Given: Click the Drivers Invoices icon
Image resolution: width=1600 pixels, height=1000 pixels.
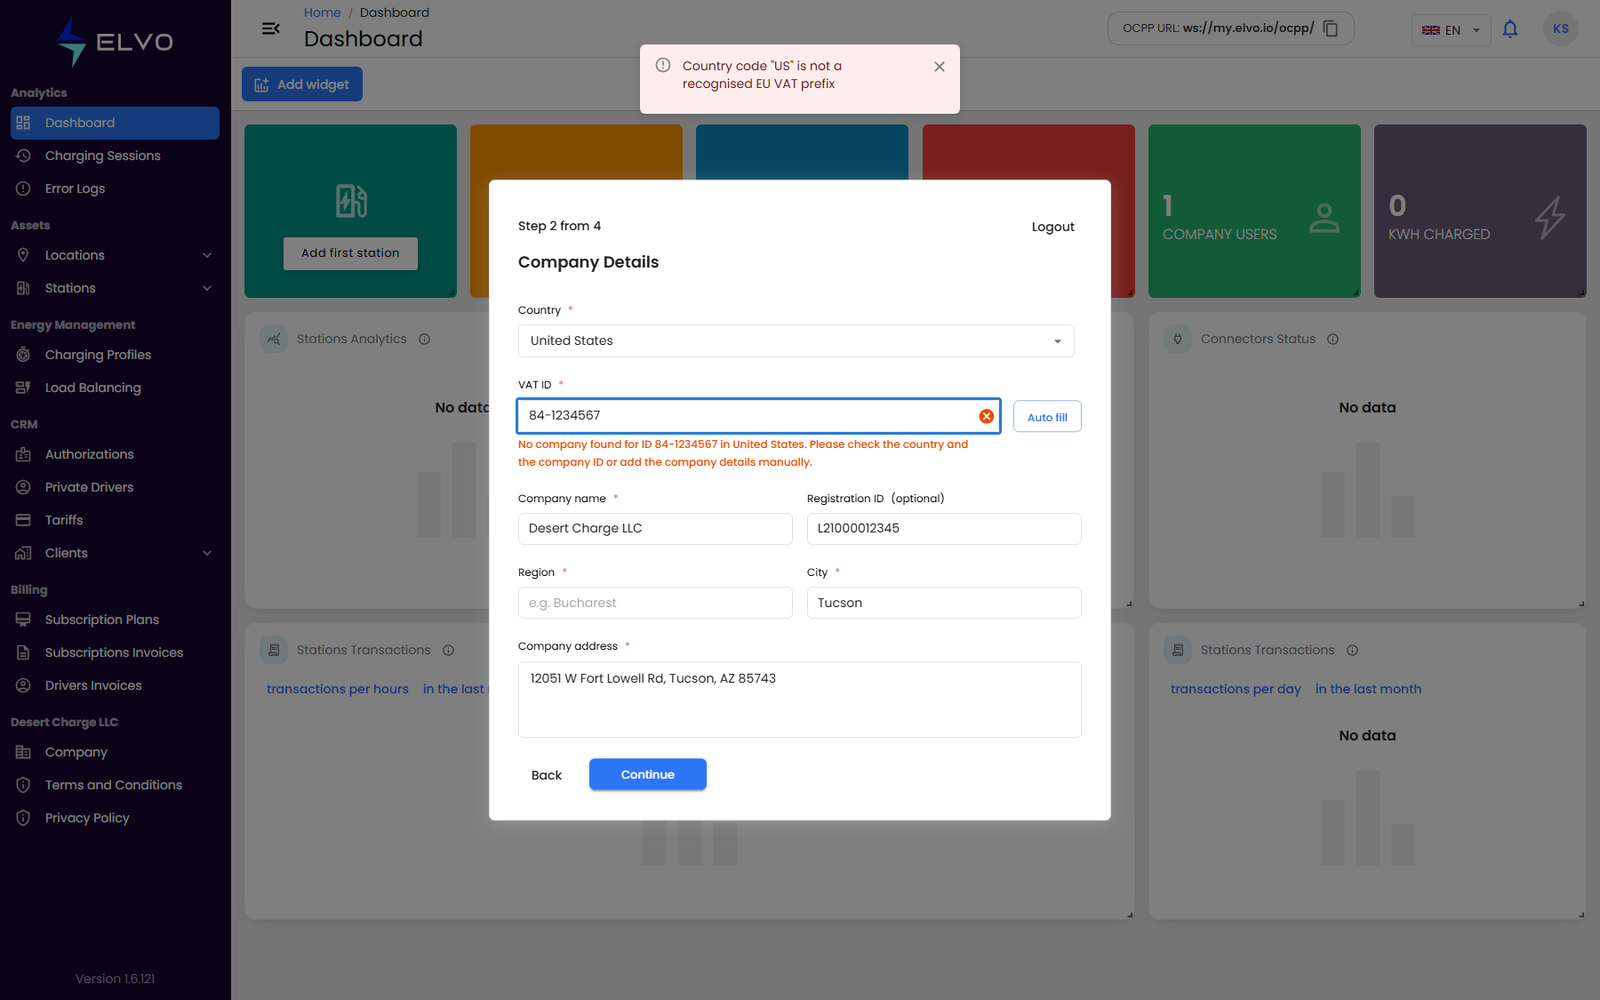Looking at the screenshot, I should tap(23, 686).
